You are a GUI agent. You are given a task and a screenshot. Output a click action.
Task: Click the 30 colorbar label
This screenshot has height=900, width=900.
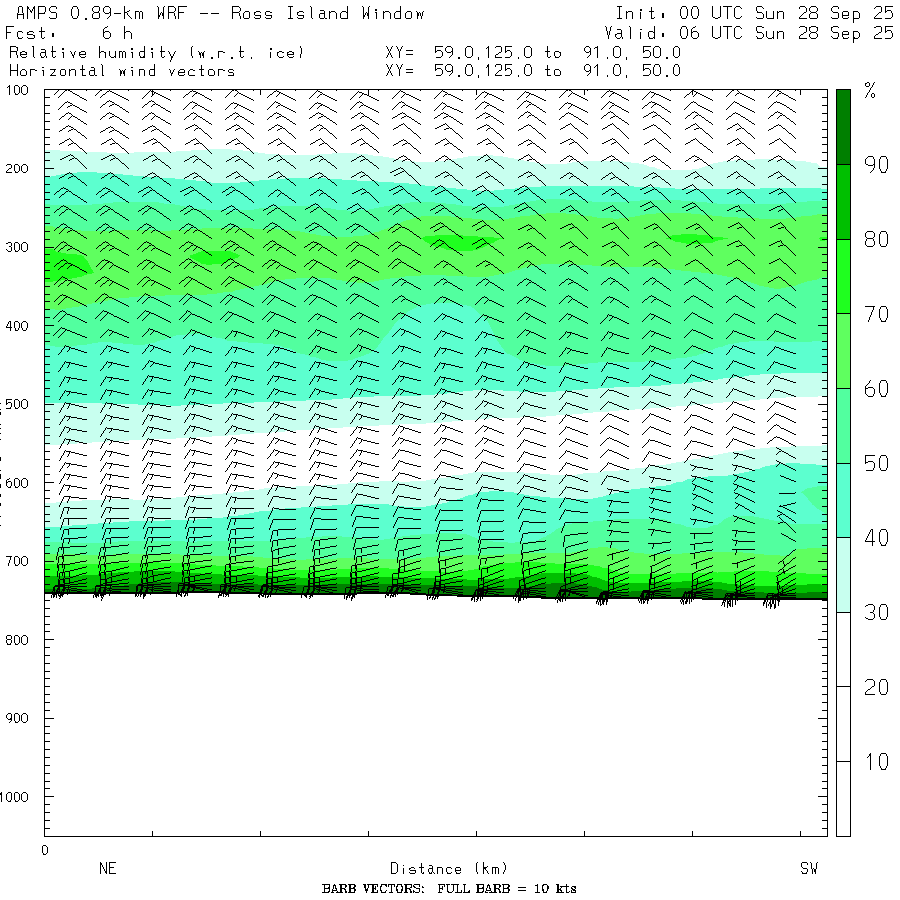[876, 612]
